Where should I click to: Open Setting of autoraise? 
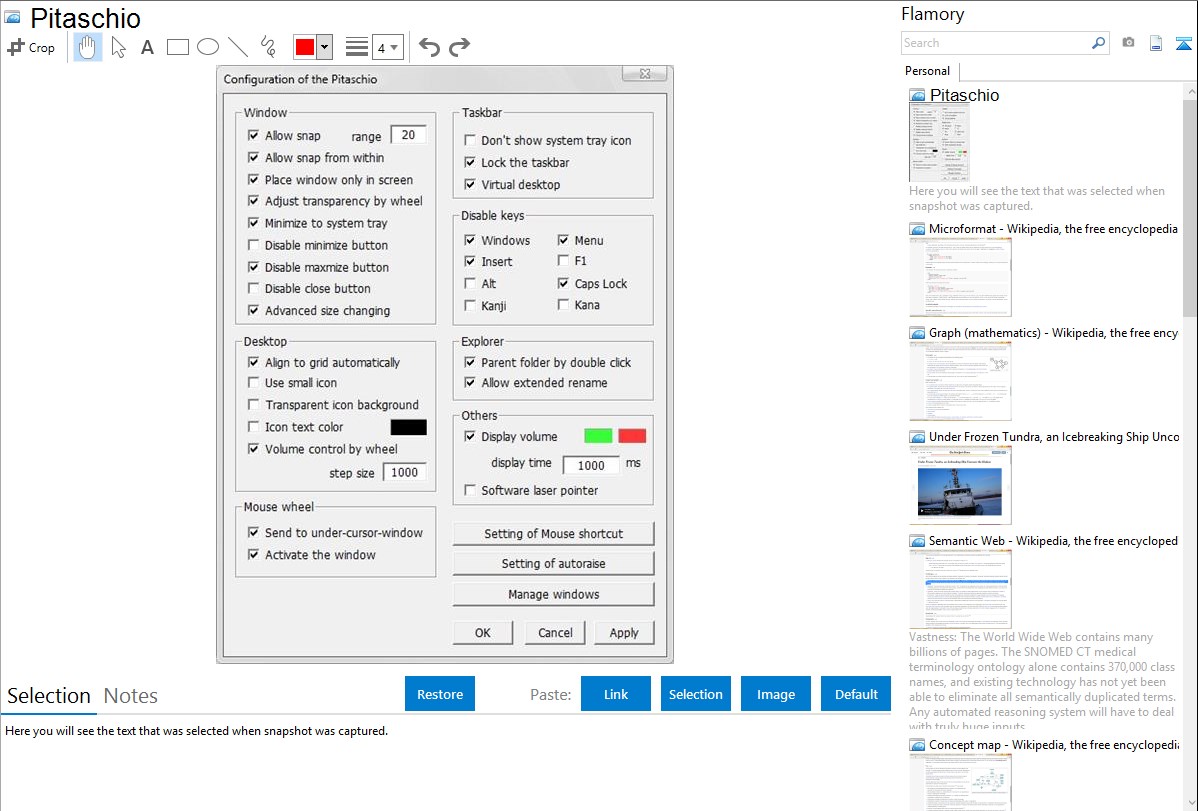553,564
